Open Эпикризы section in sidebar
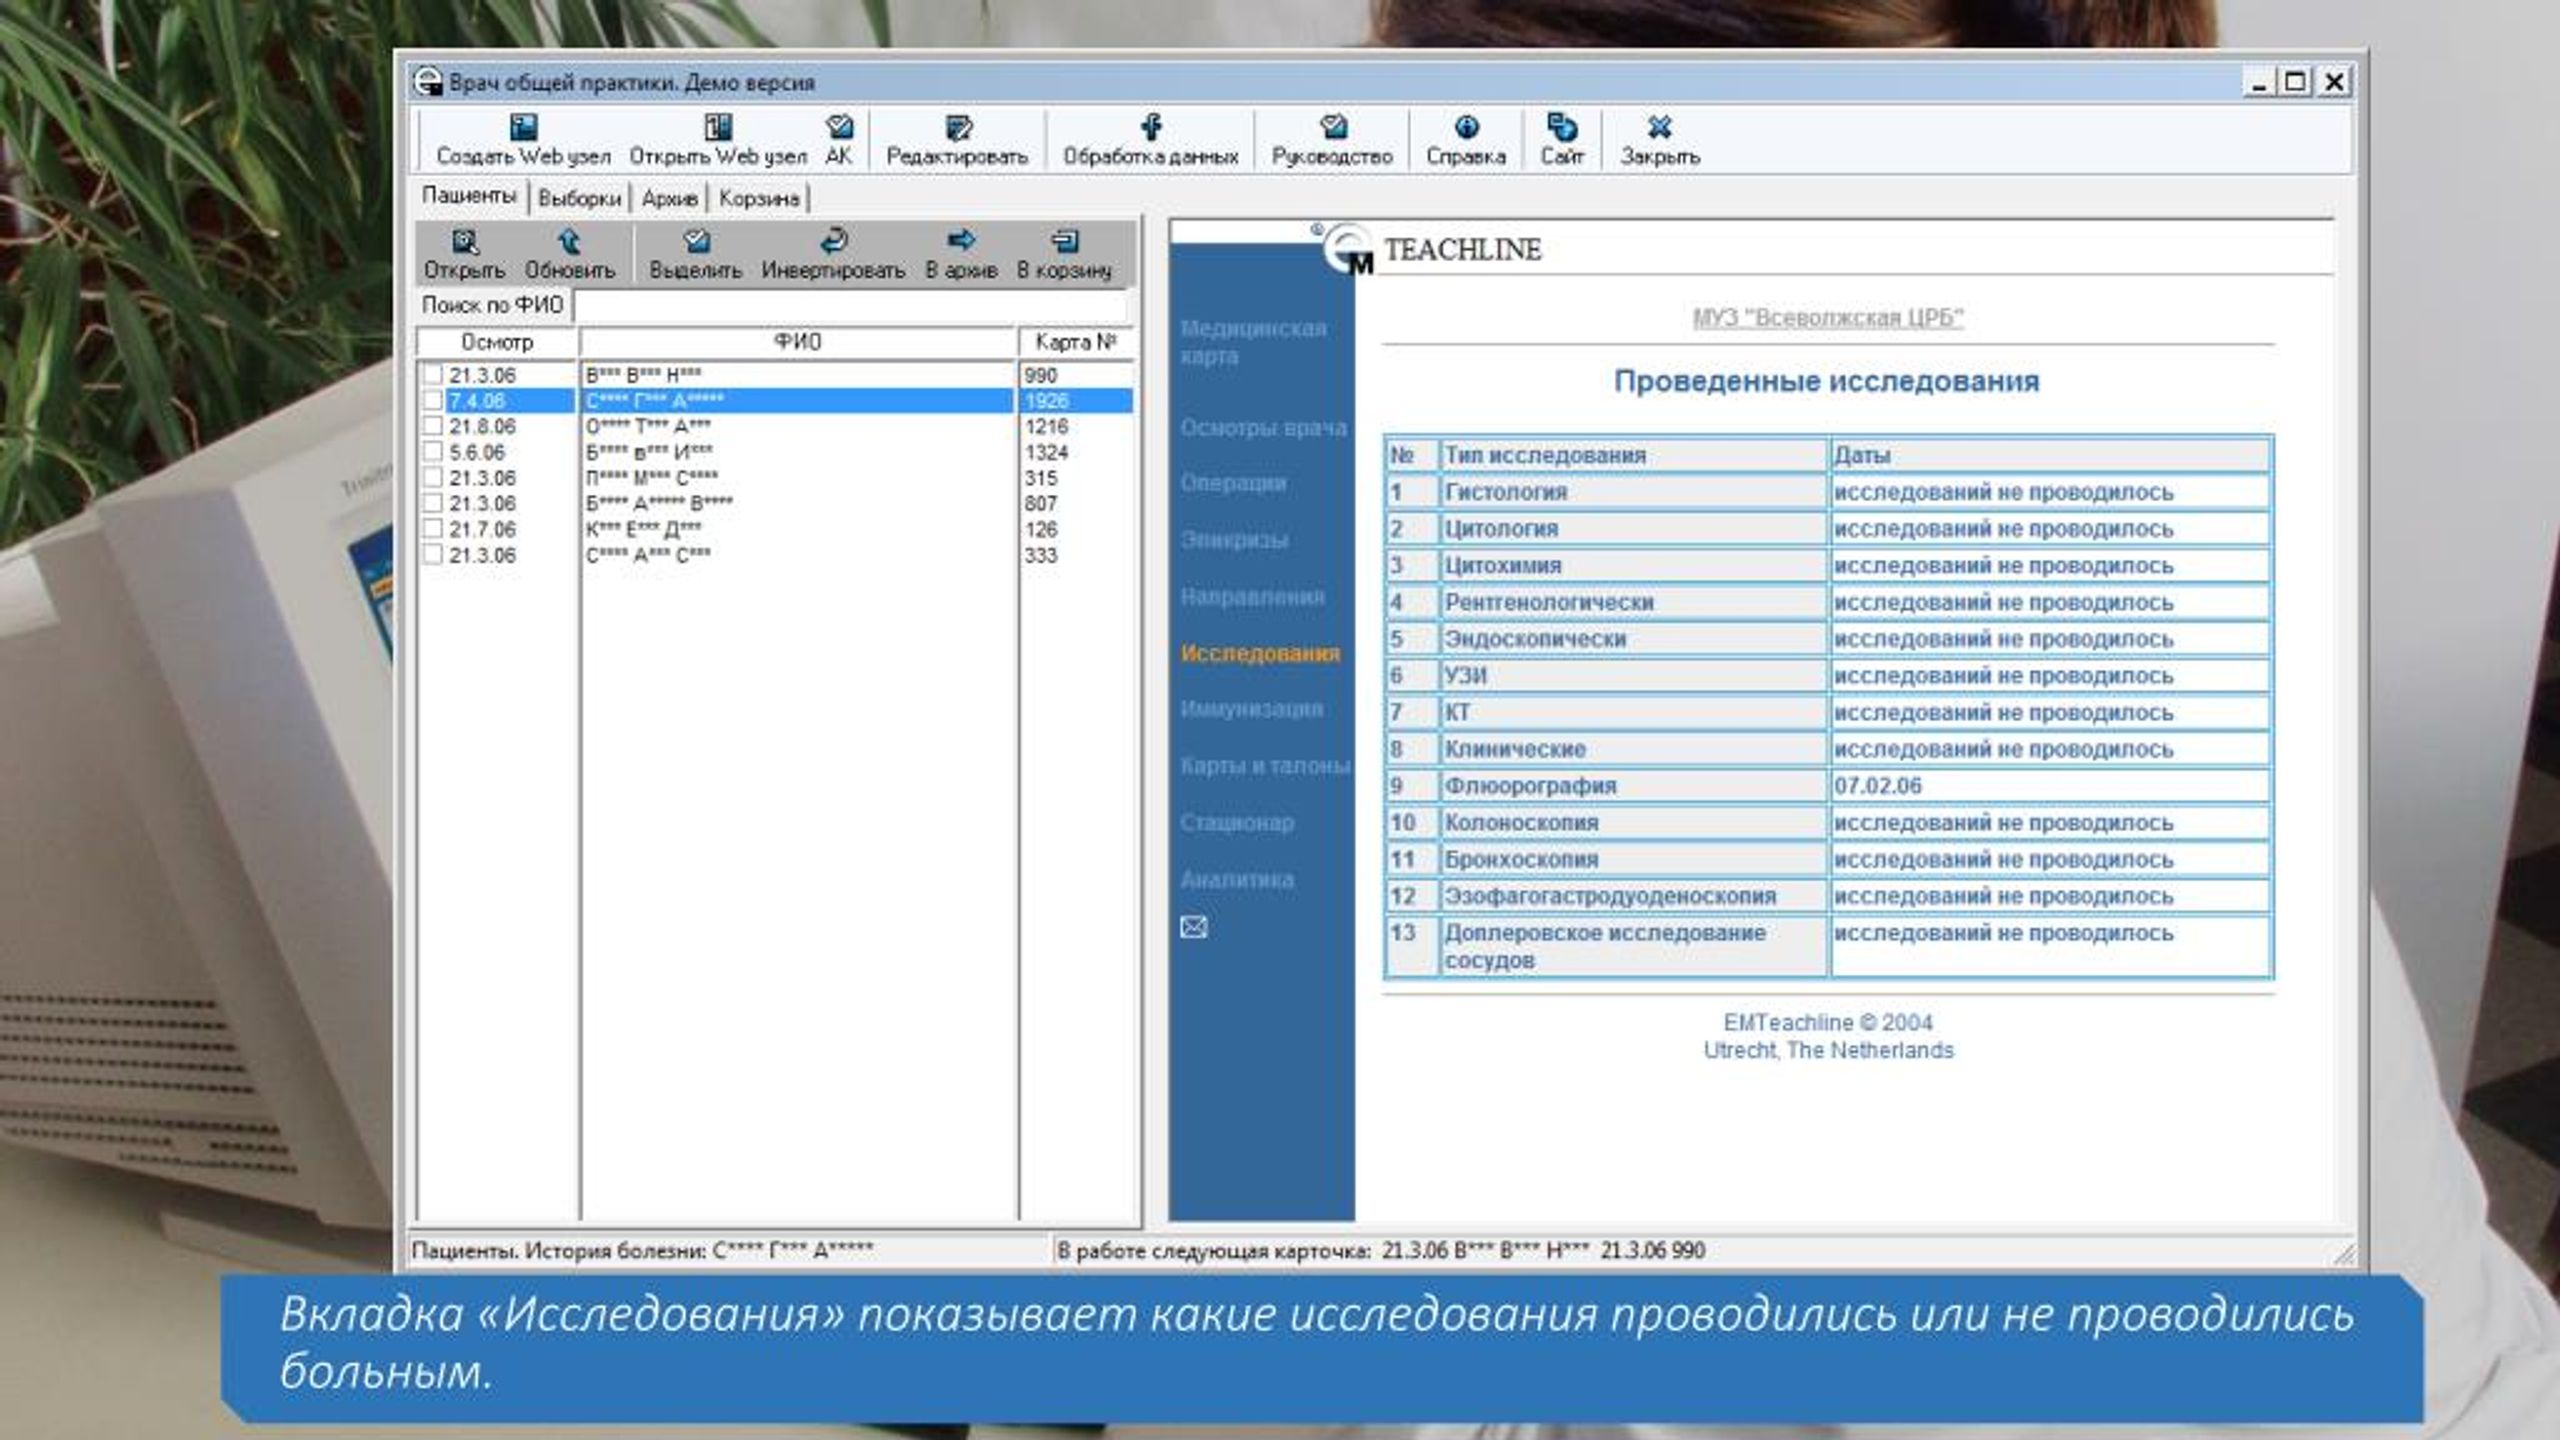 point(1234,540)
